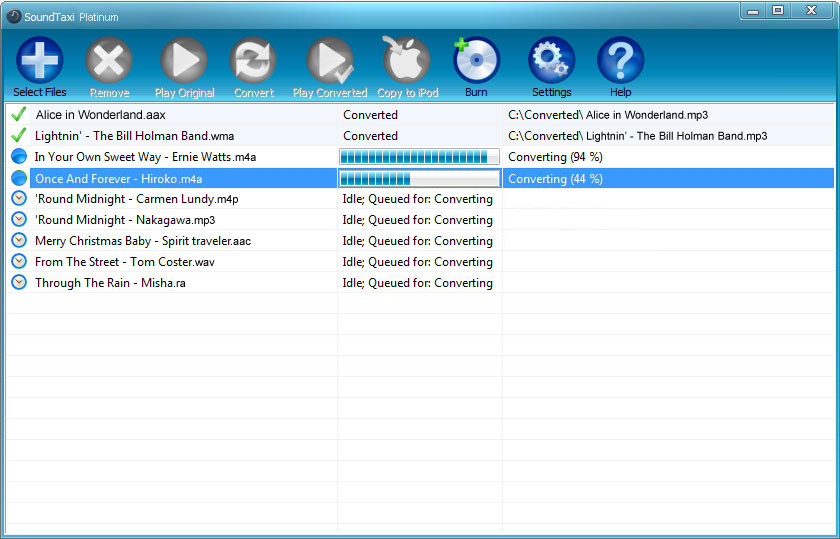Minimize the SoundTaxi window

[x=753, y=11]
